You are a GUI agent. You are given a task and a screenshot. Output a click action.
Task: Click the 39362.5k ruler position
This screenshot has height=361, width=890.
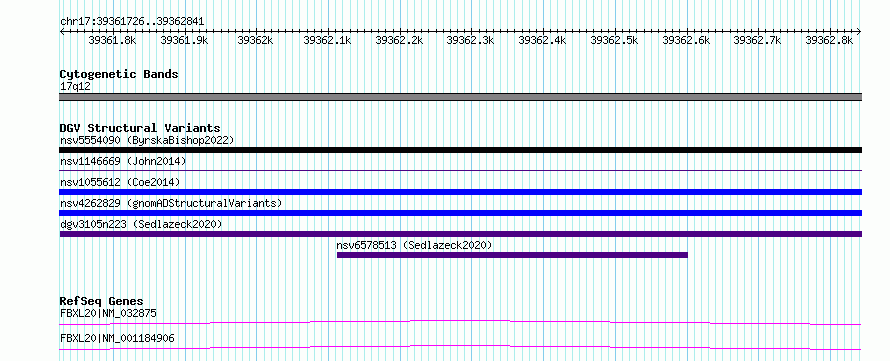tap(615, 40)
